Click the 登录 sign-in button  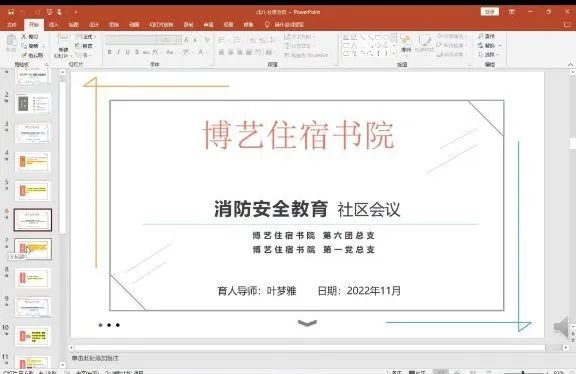[x=490, y=12]
